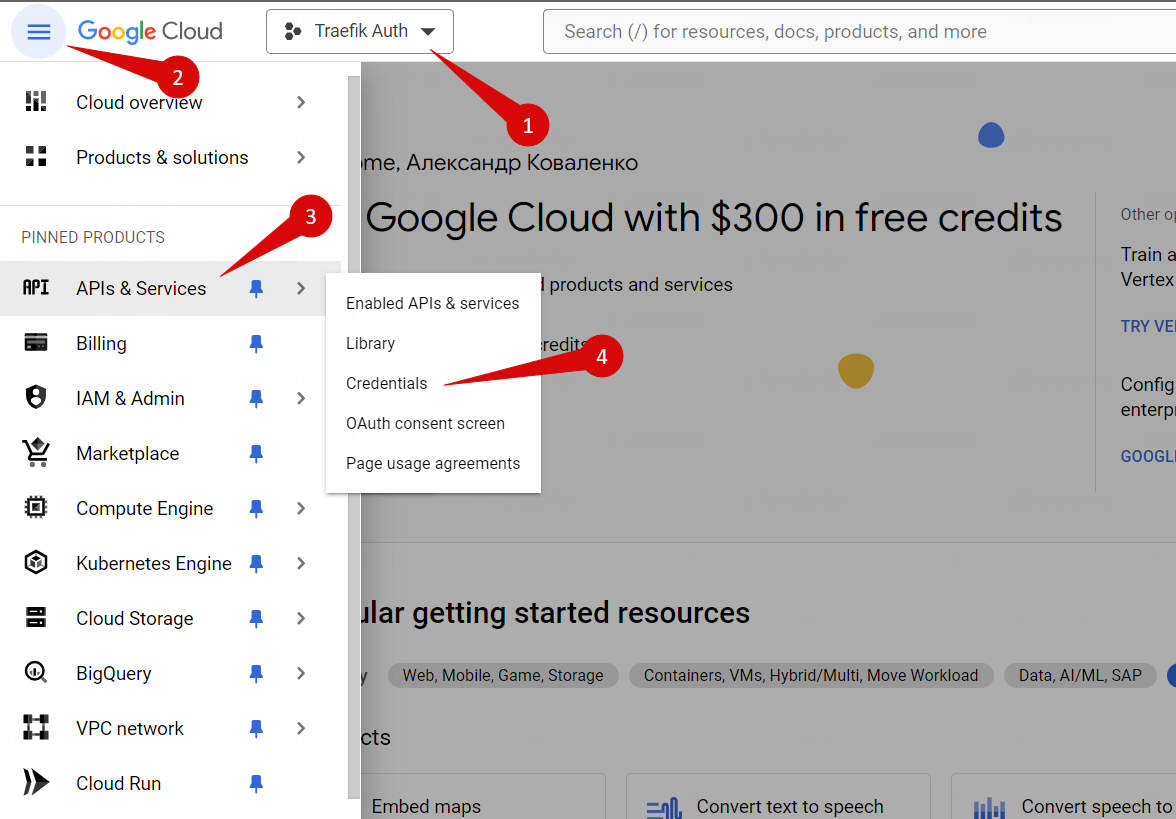The height and width of the screenshot is (819, 1176).
Task: Click the Cloud Run arrows icon
Action: click(x=36, y=783)
